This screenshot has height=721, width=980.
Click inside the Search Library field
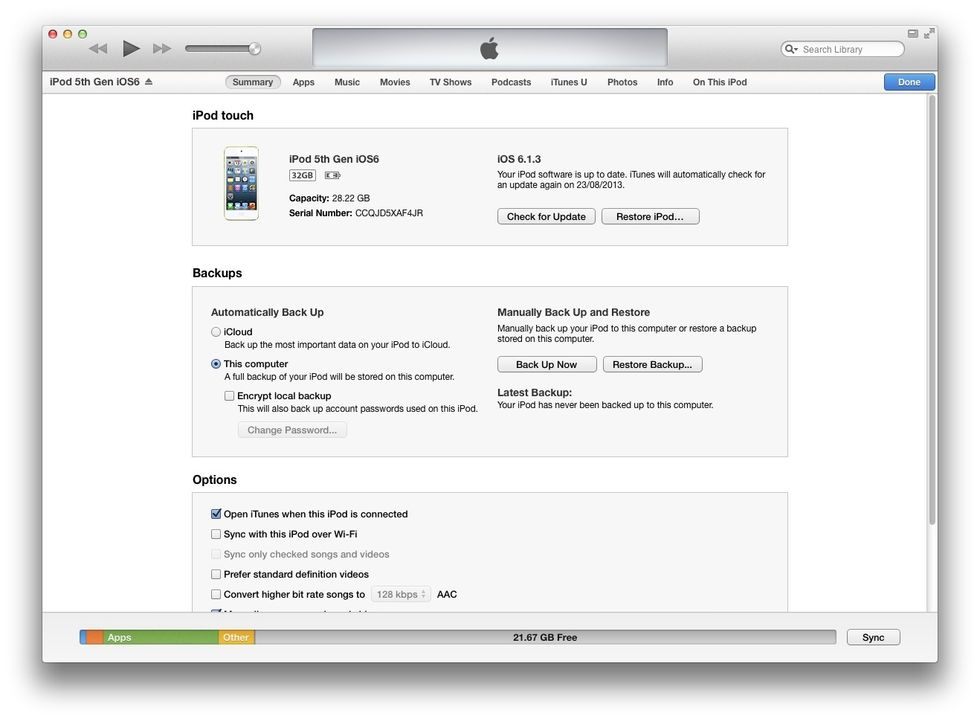click(848, 49)
